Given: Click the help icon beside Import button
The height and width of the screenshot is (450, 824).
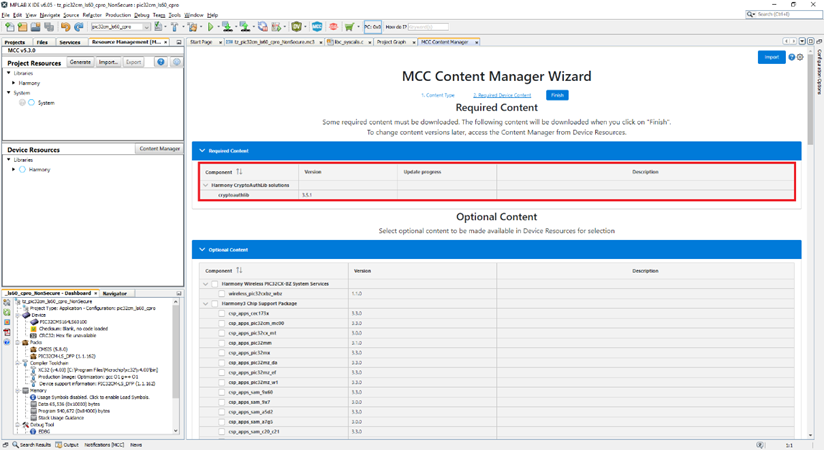Looking at the screenshot, I should point(791,57).
